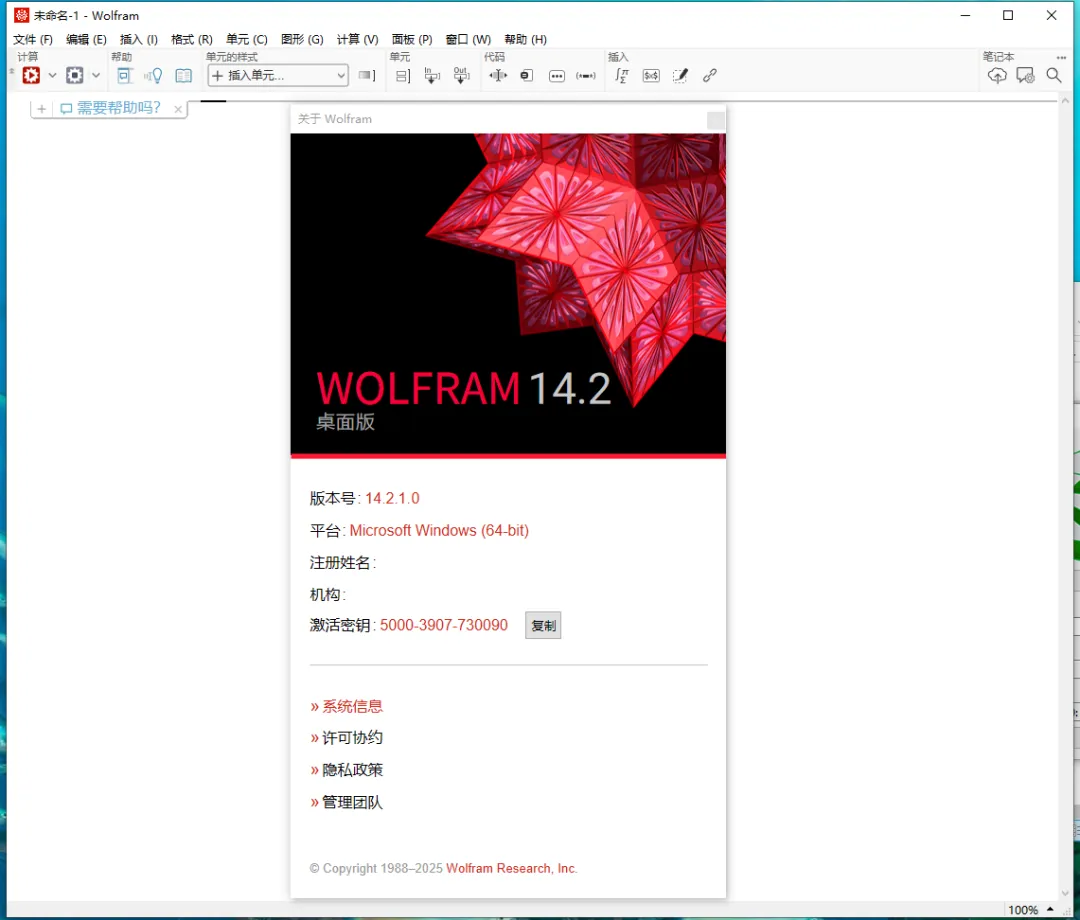The image size is (1080, 920).
Task: Click the code width expand icon
Action: coord(498,75)
